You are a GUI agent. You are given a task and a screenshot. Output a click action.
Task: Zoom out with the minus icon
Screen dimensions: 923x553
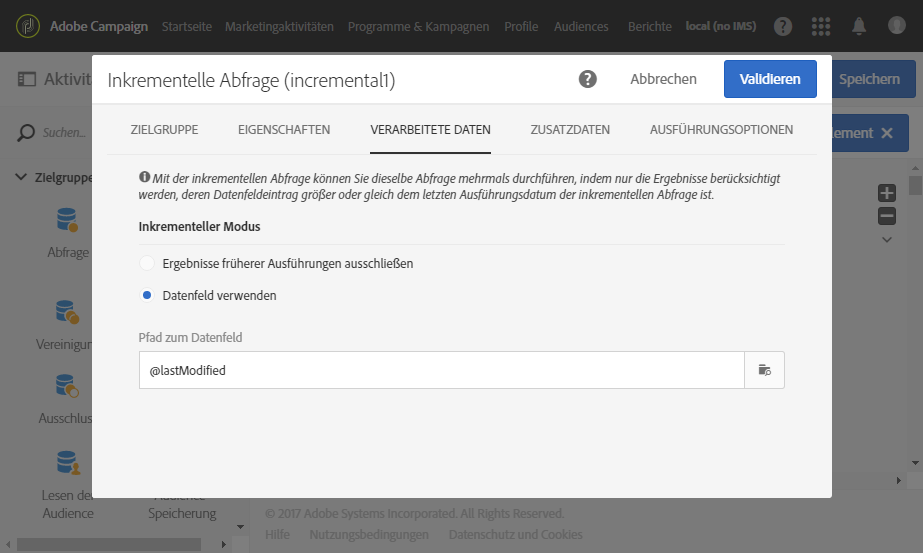(887, 216)
